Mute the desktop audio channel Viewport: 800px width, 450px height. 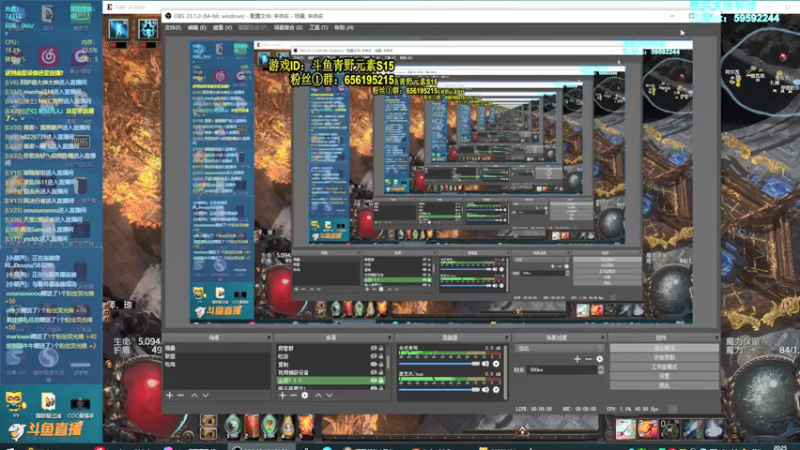click(485, 364)
